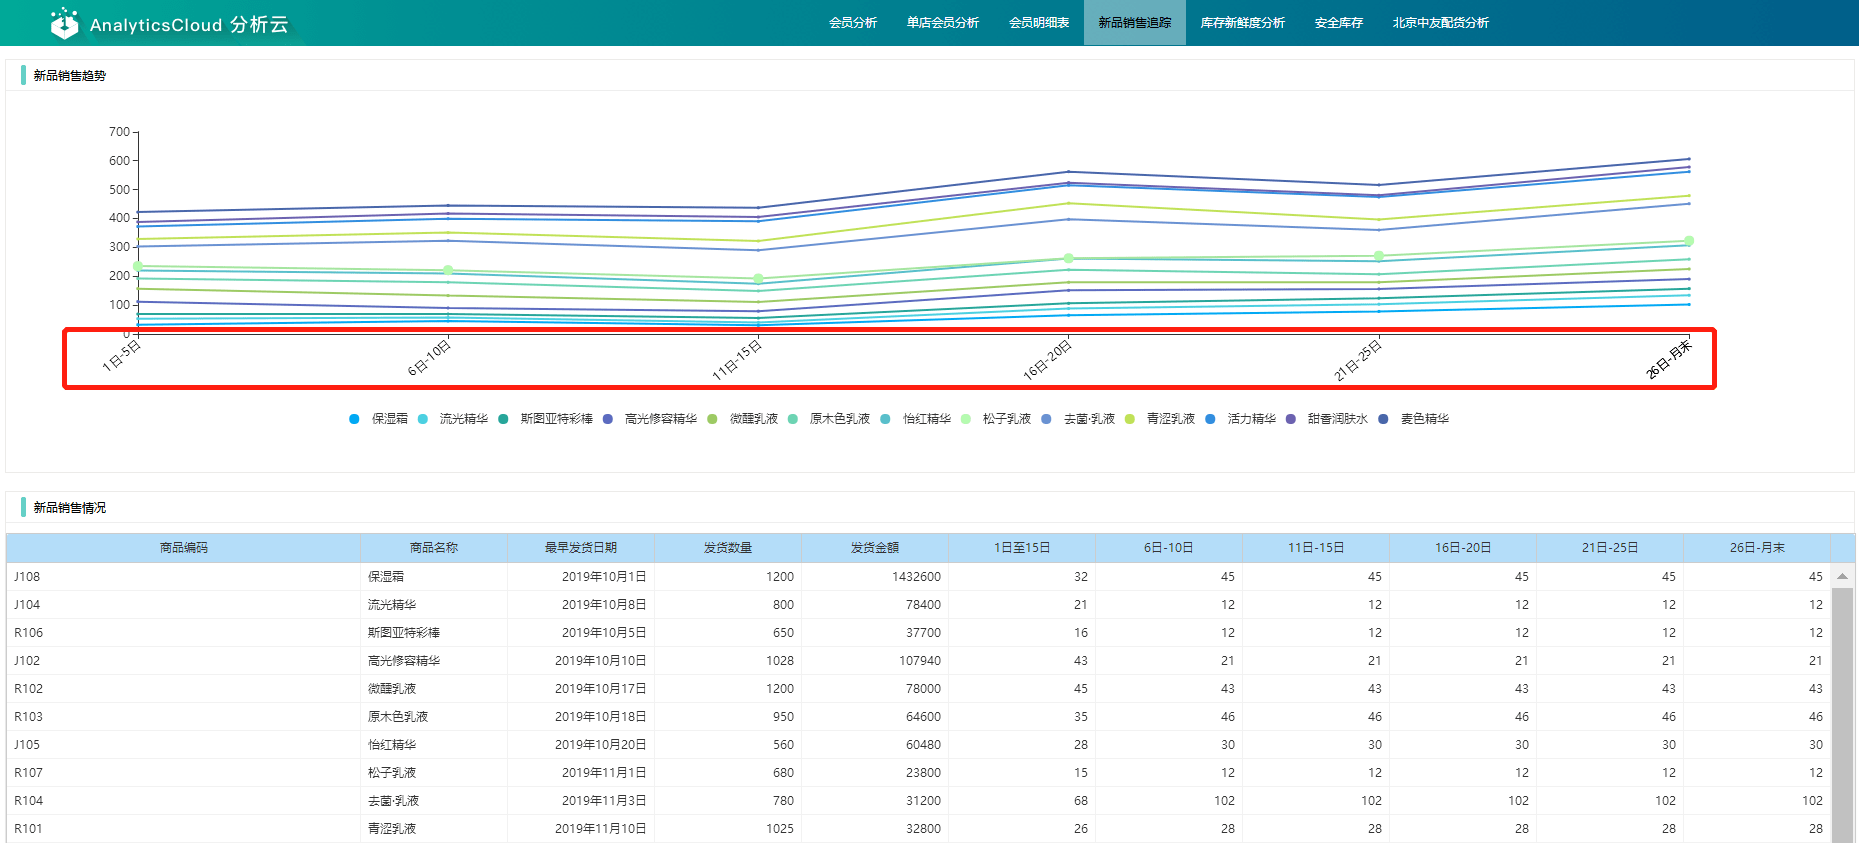Select product code cell J105
1860x843 pixels.
click(x=184, y=745)
